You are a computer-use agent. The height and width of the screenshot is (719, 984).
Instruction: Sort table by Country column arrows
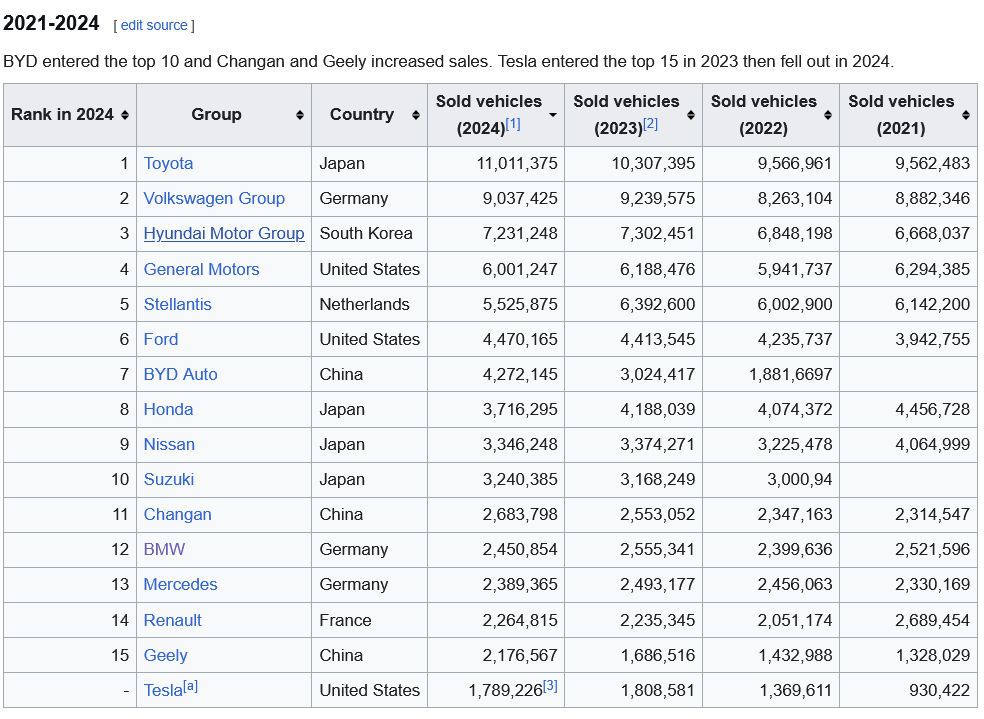415,115
